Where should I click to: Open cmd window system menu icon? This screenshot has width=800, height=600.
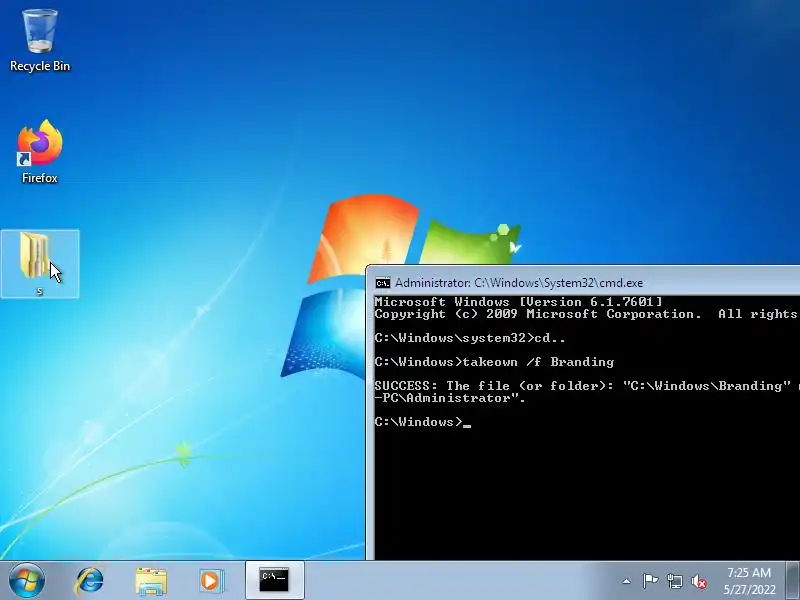[x=383, y=283]
